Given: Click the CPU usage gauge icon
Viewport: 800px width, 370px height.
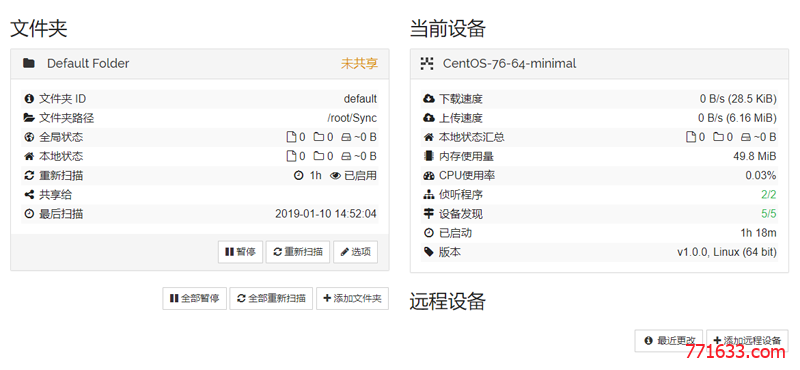Looking at the screenshot, I should 429,176.
